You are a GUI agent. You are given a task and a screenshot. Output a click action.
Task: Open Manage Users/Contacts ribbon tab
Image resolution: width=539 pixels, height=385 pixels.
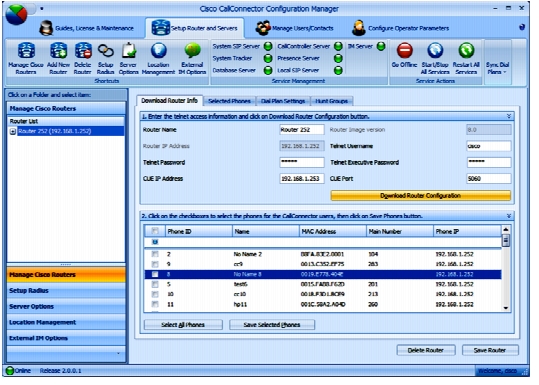tap(295, 28)
